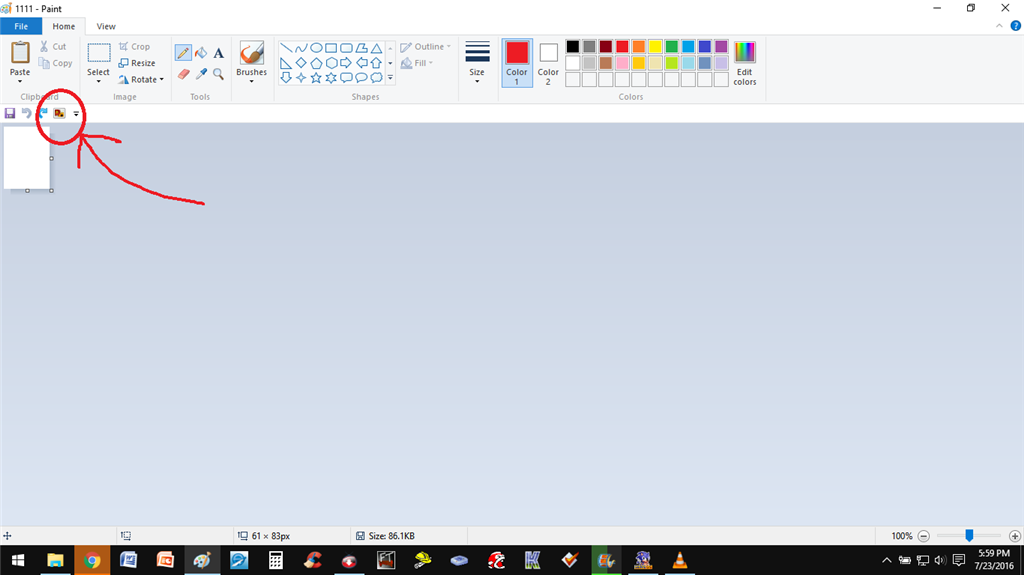Select the Fill with color bucket tool

click(201, 53)
